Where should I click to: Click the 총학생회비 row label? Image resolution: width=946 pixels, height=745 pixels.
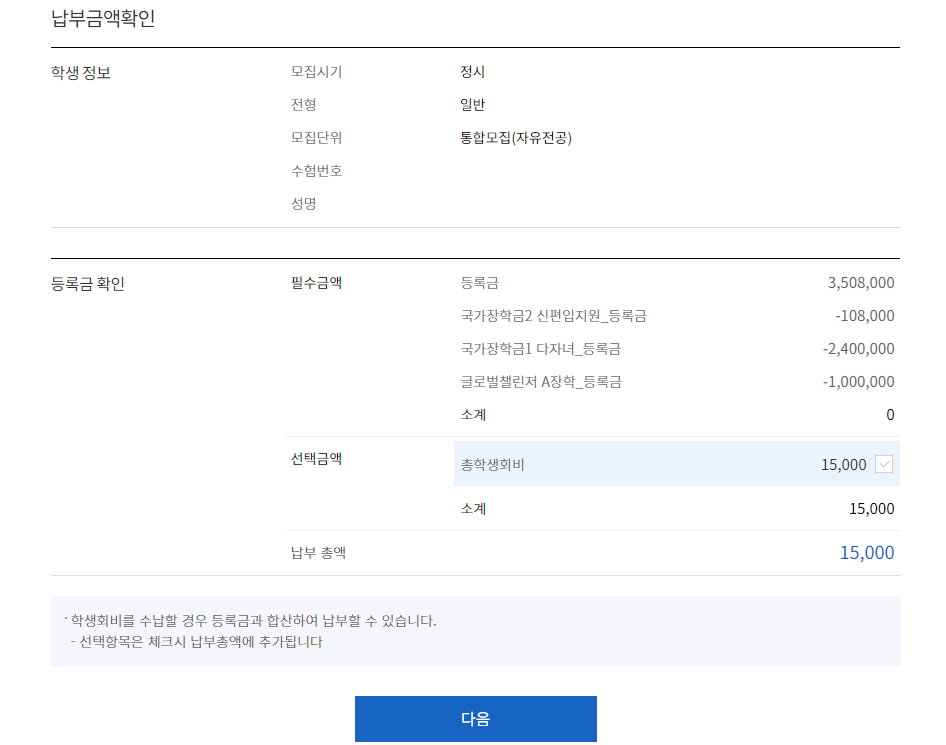tap(492, 465)
